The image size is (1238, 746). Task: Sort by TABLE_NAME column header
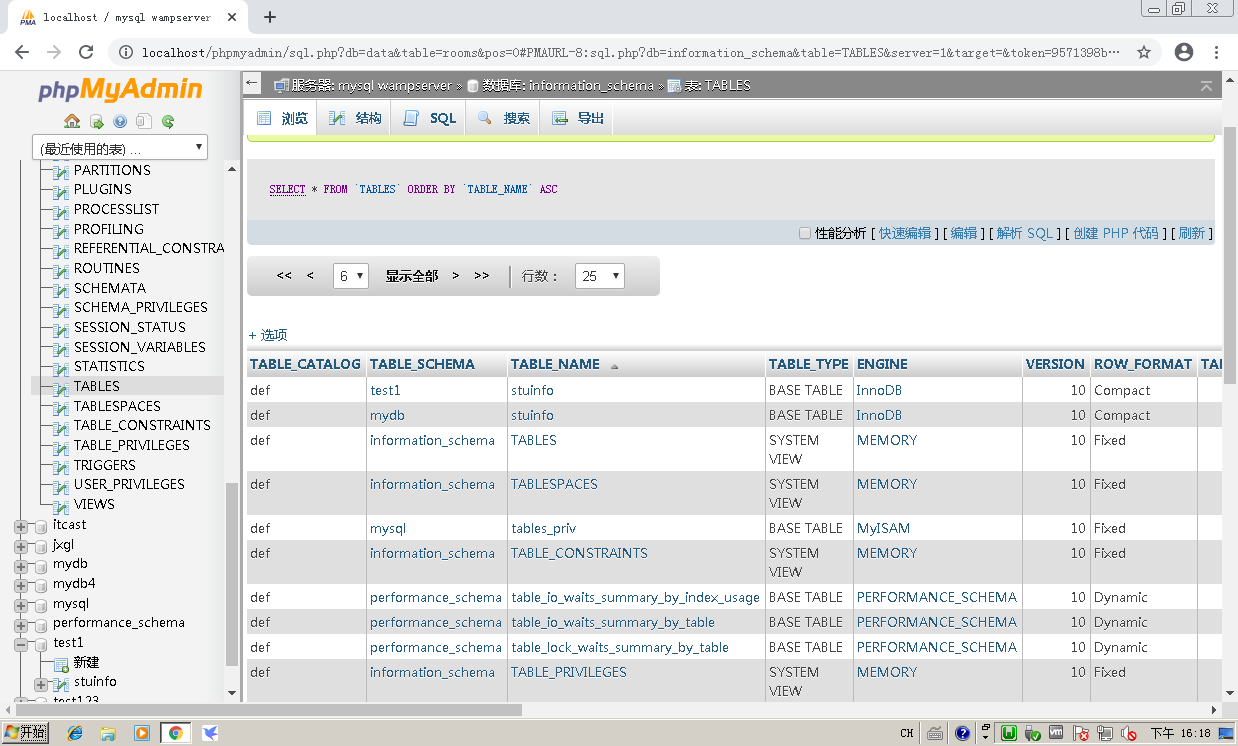[555, 365]
